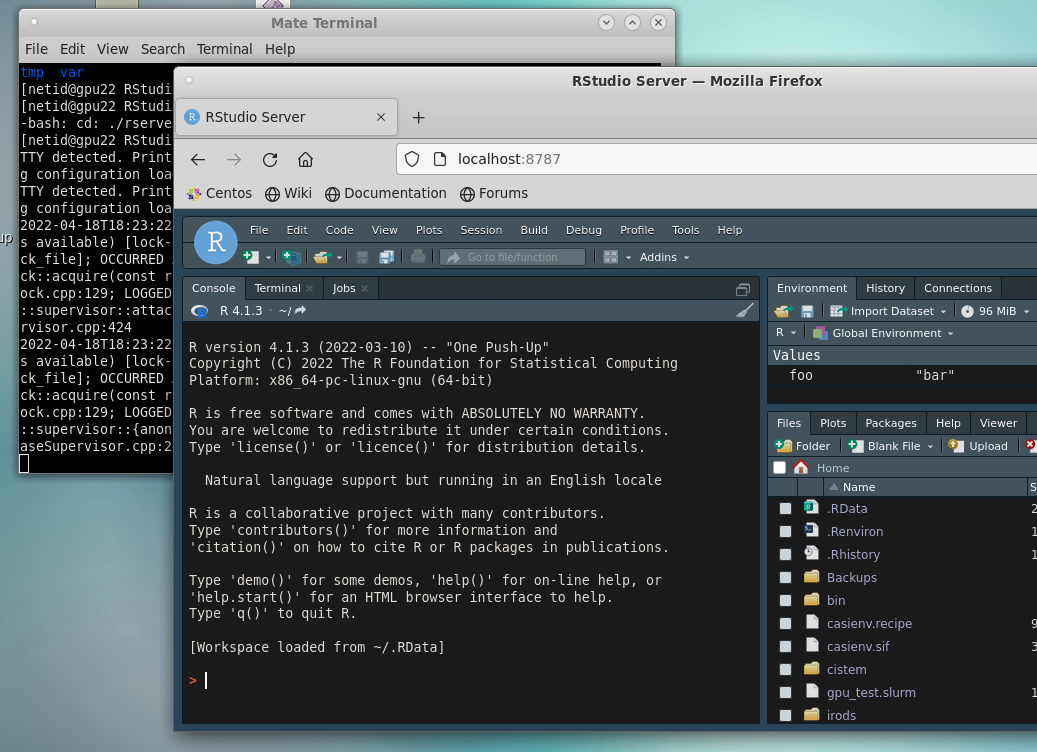The height and width of the screenshot is (752, 1037).
Task: Click the Save all documents icon
Action: point(386,257)
